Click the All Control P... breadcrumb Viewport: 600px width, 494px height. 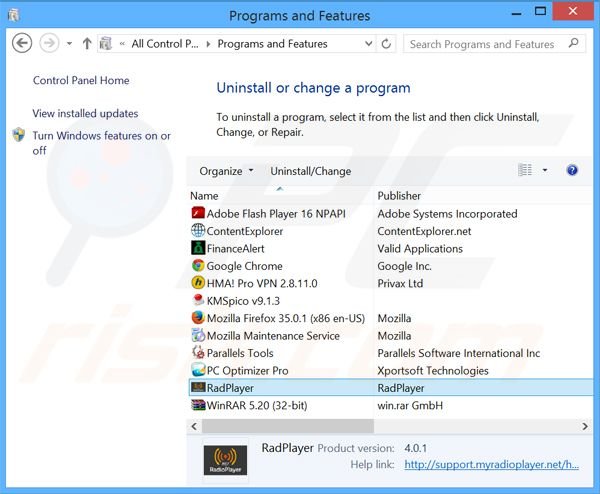pyautogui.click(x=165, y=44)
